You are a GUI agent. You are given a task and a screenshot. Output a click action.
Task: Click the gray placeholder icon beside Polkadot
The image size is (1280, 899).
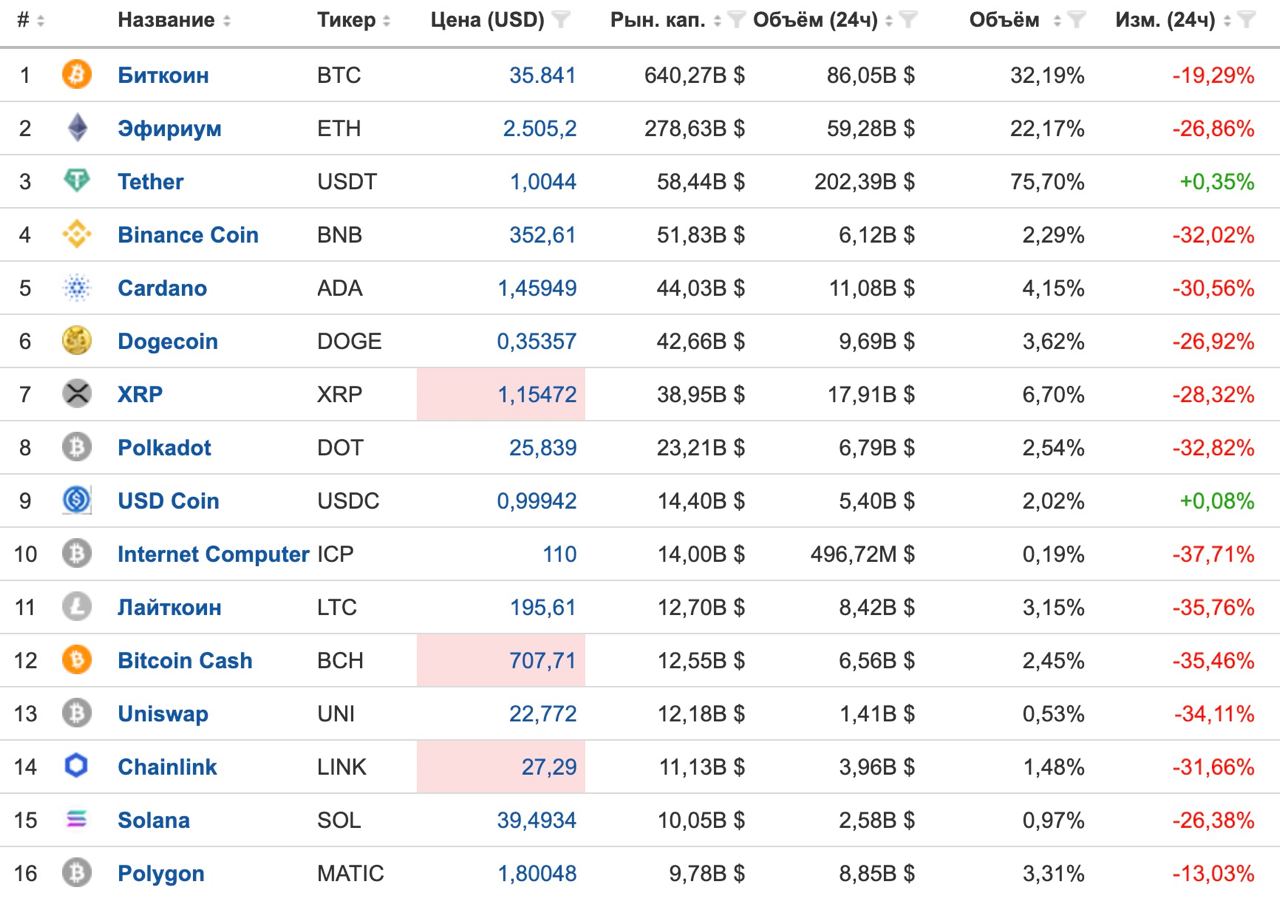(x=76, y=447)
